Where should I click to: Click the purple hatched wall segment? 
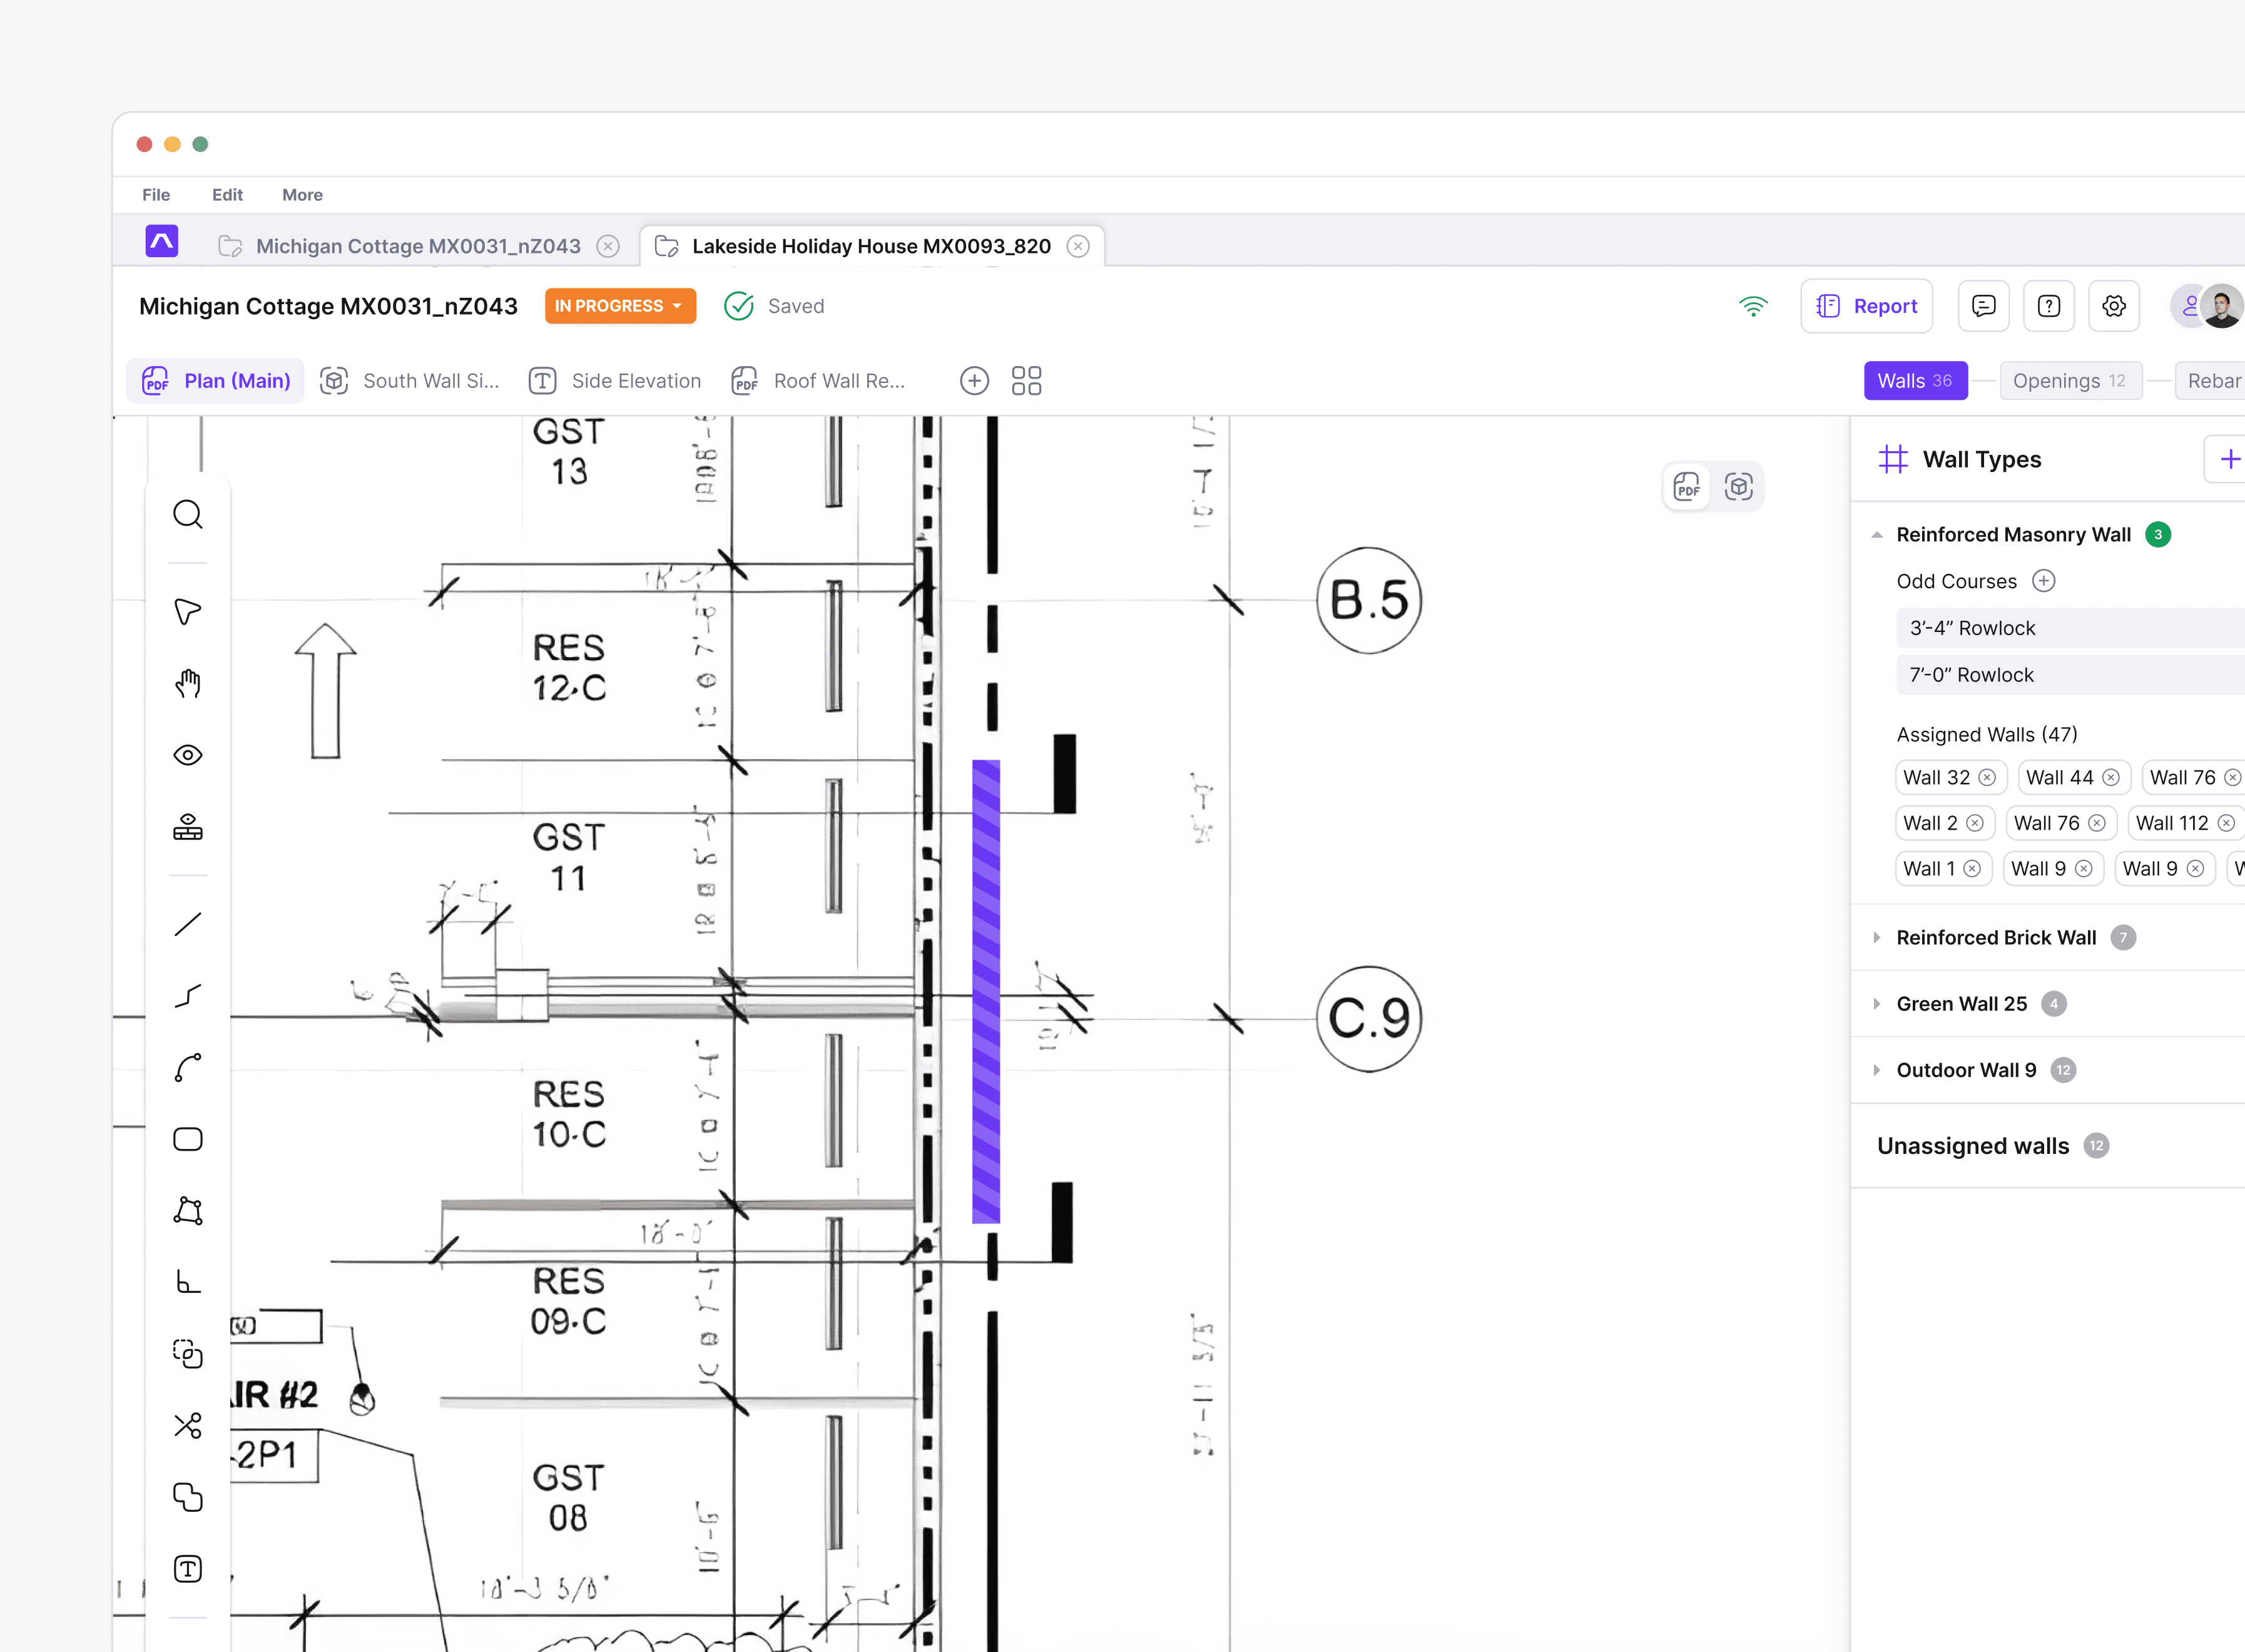(986, 990)
